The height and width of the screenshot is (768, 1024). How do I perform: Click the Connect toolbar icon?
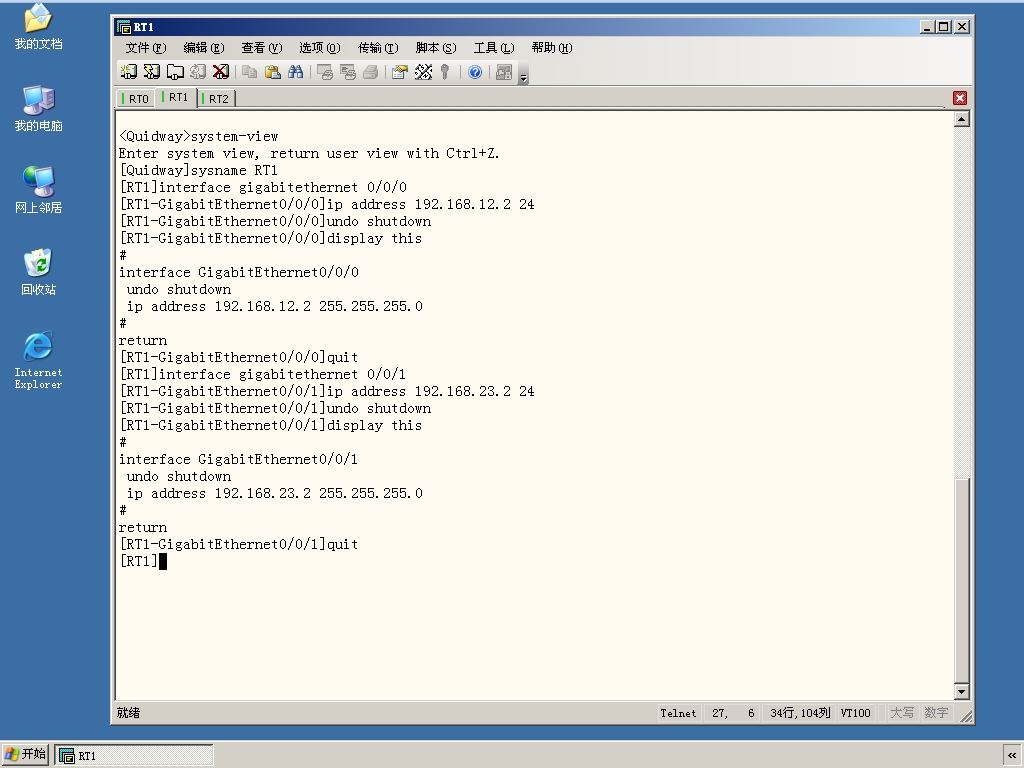click(x=129, y=72)
